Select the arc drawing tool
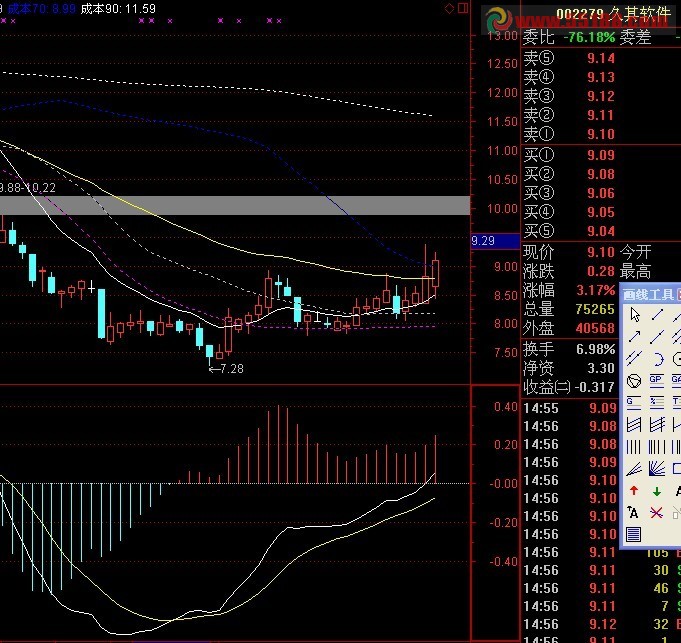The width and height of the screenshot is (681, 643). [657, 359]
